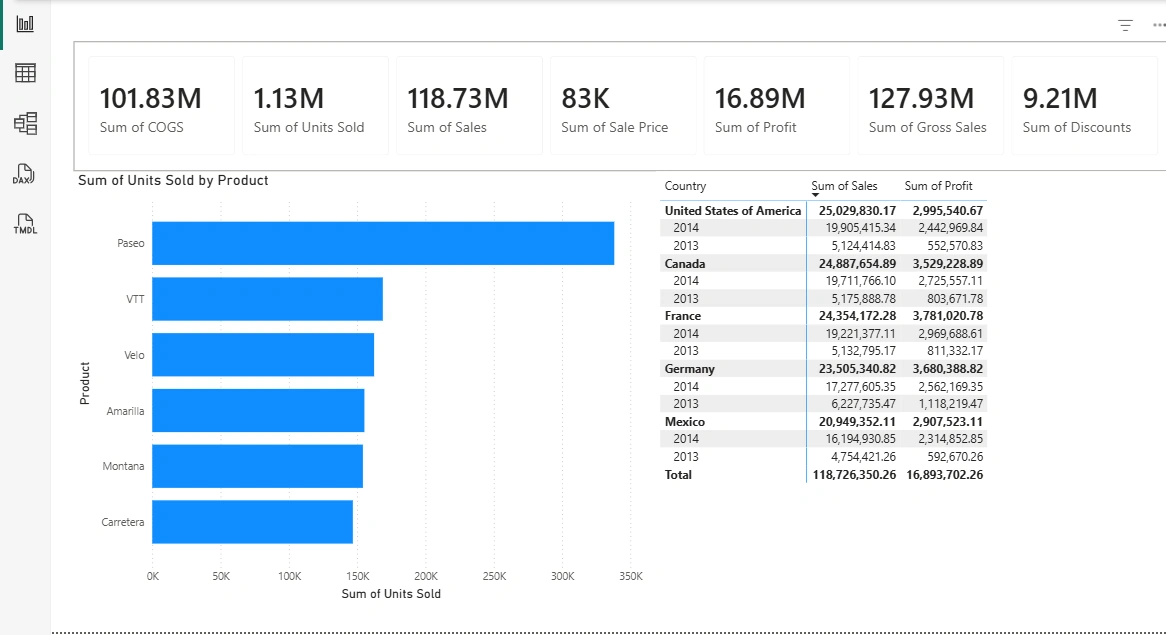This screenshot has width=1166, height=635.
Task: Select the 1.13M Sum of Units Sold card
Action: point(315,106)
